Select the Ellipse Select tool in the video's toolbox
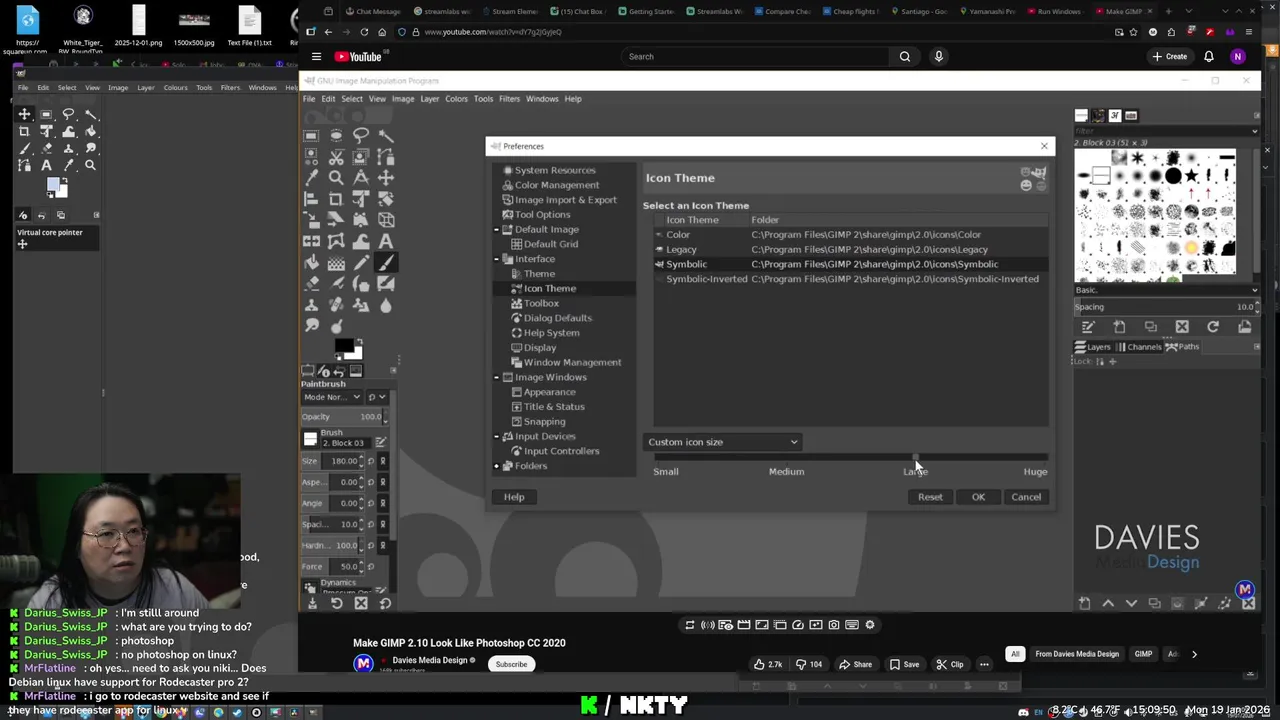Viewport: 1280px width, 720px height. point(336,136)
